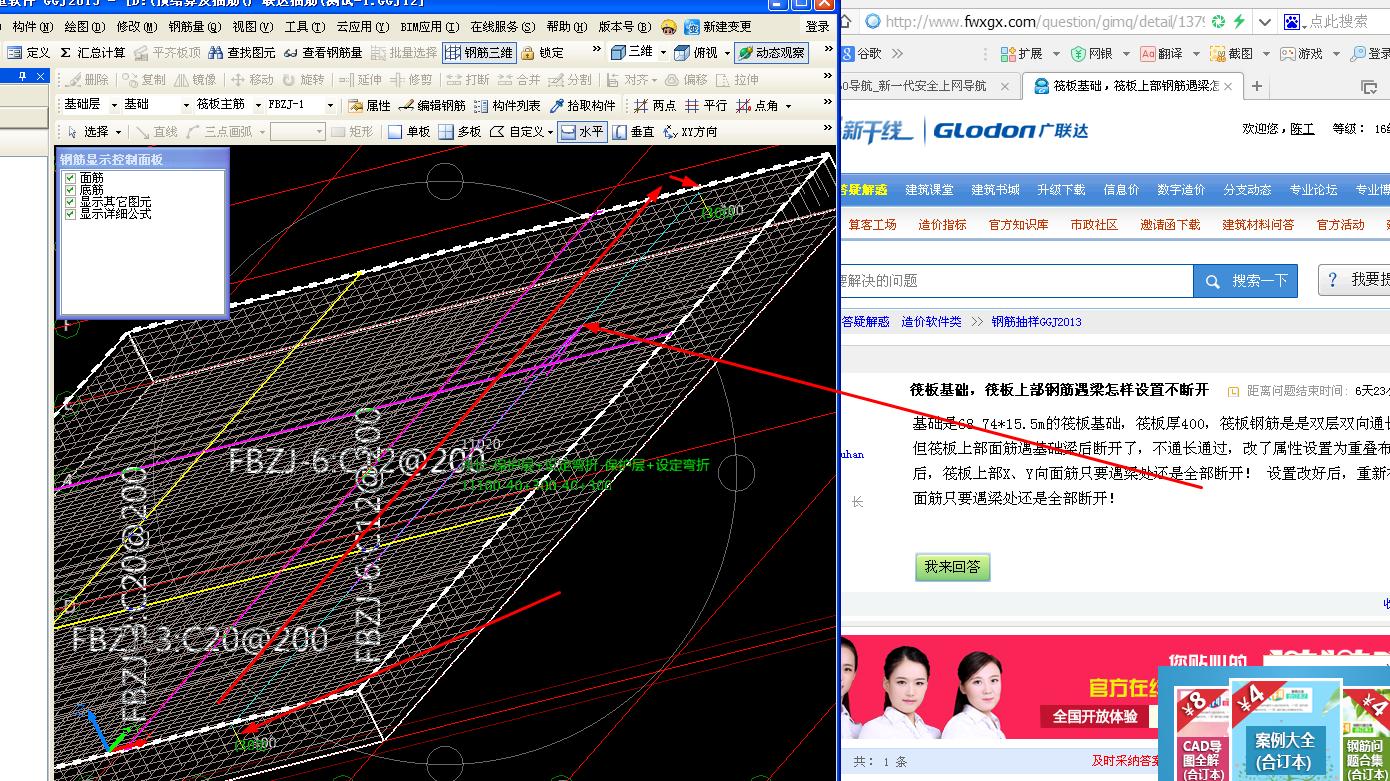Click the 锁定 (lock) icon
The width and height of the screenshot is (1390, 781).
point(542,52)
